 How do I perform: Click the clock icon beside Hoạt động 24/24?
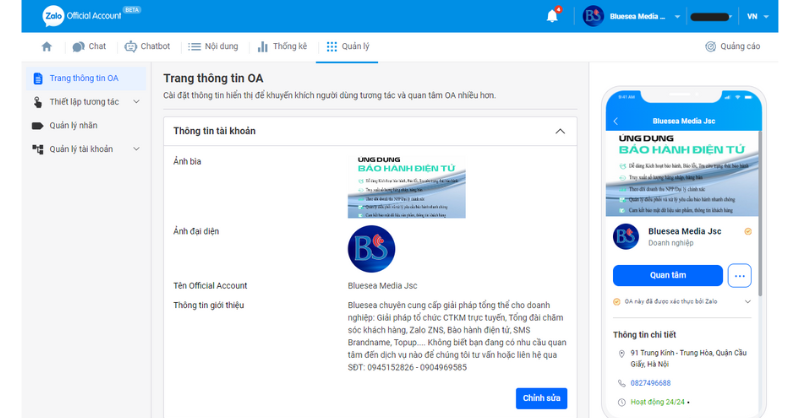621,402
